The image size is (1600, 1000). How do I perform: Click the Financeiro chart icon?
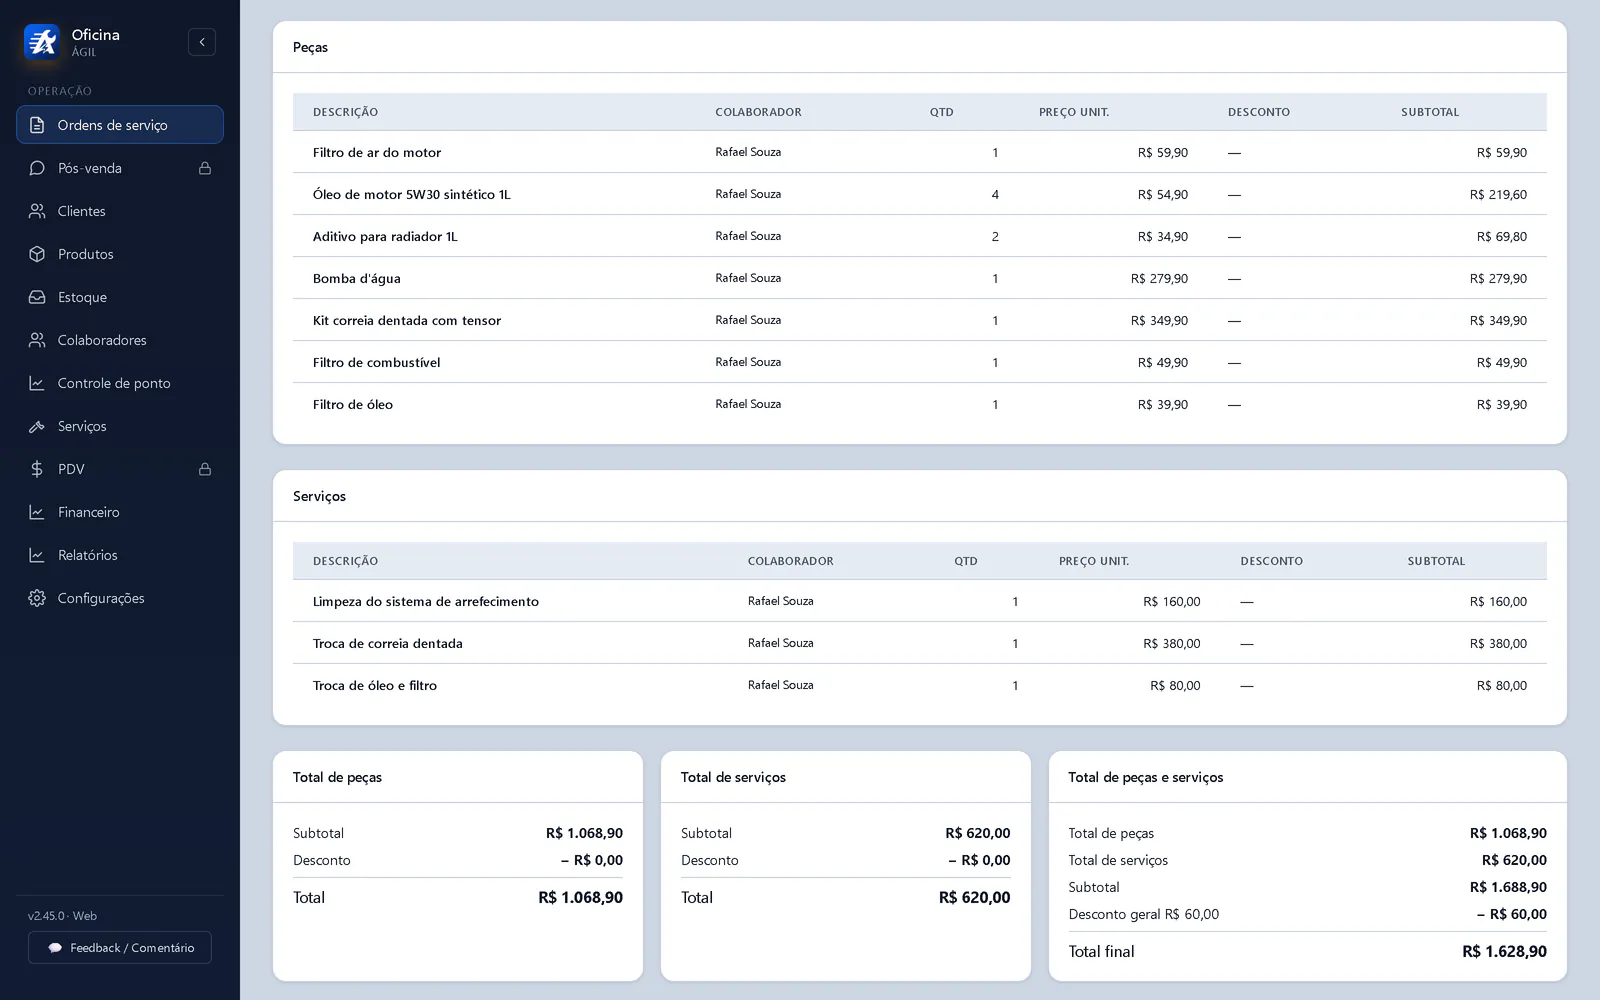[37, 512]
